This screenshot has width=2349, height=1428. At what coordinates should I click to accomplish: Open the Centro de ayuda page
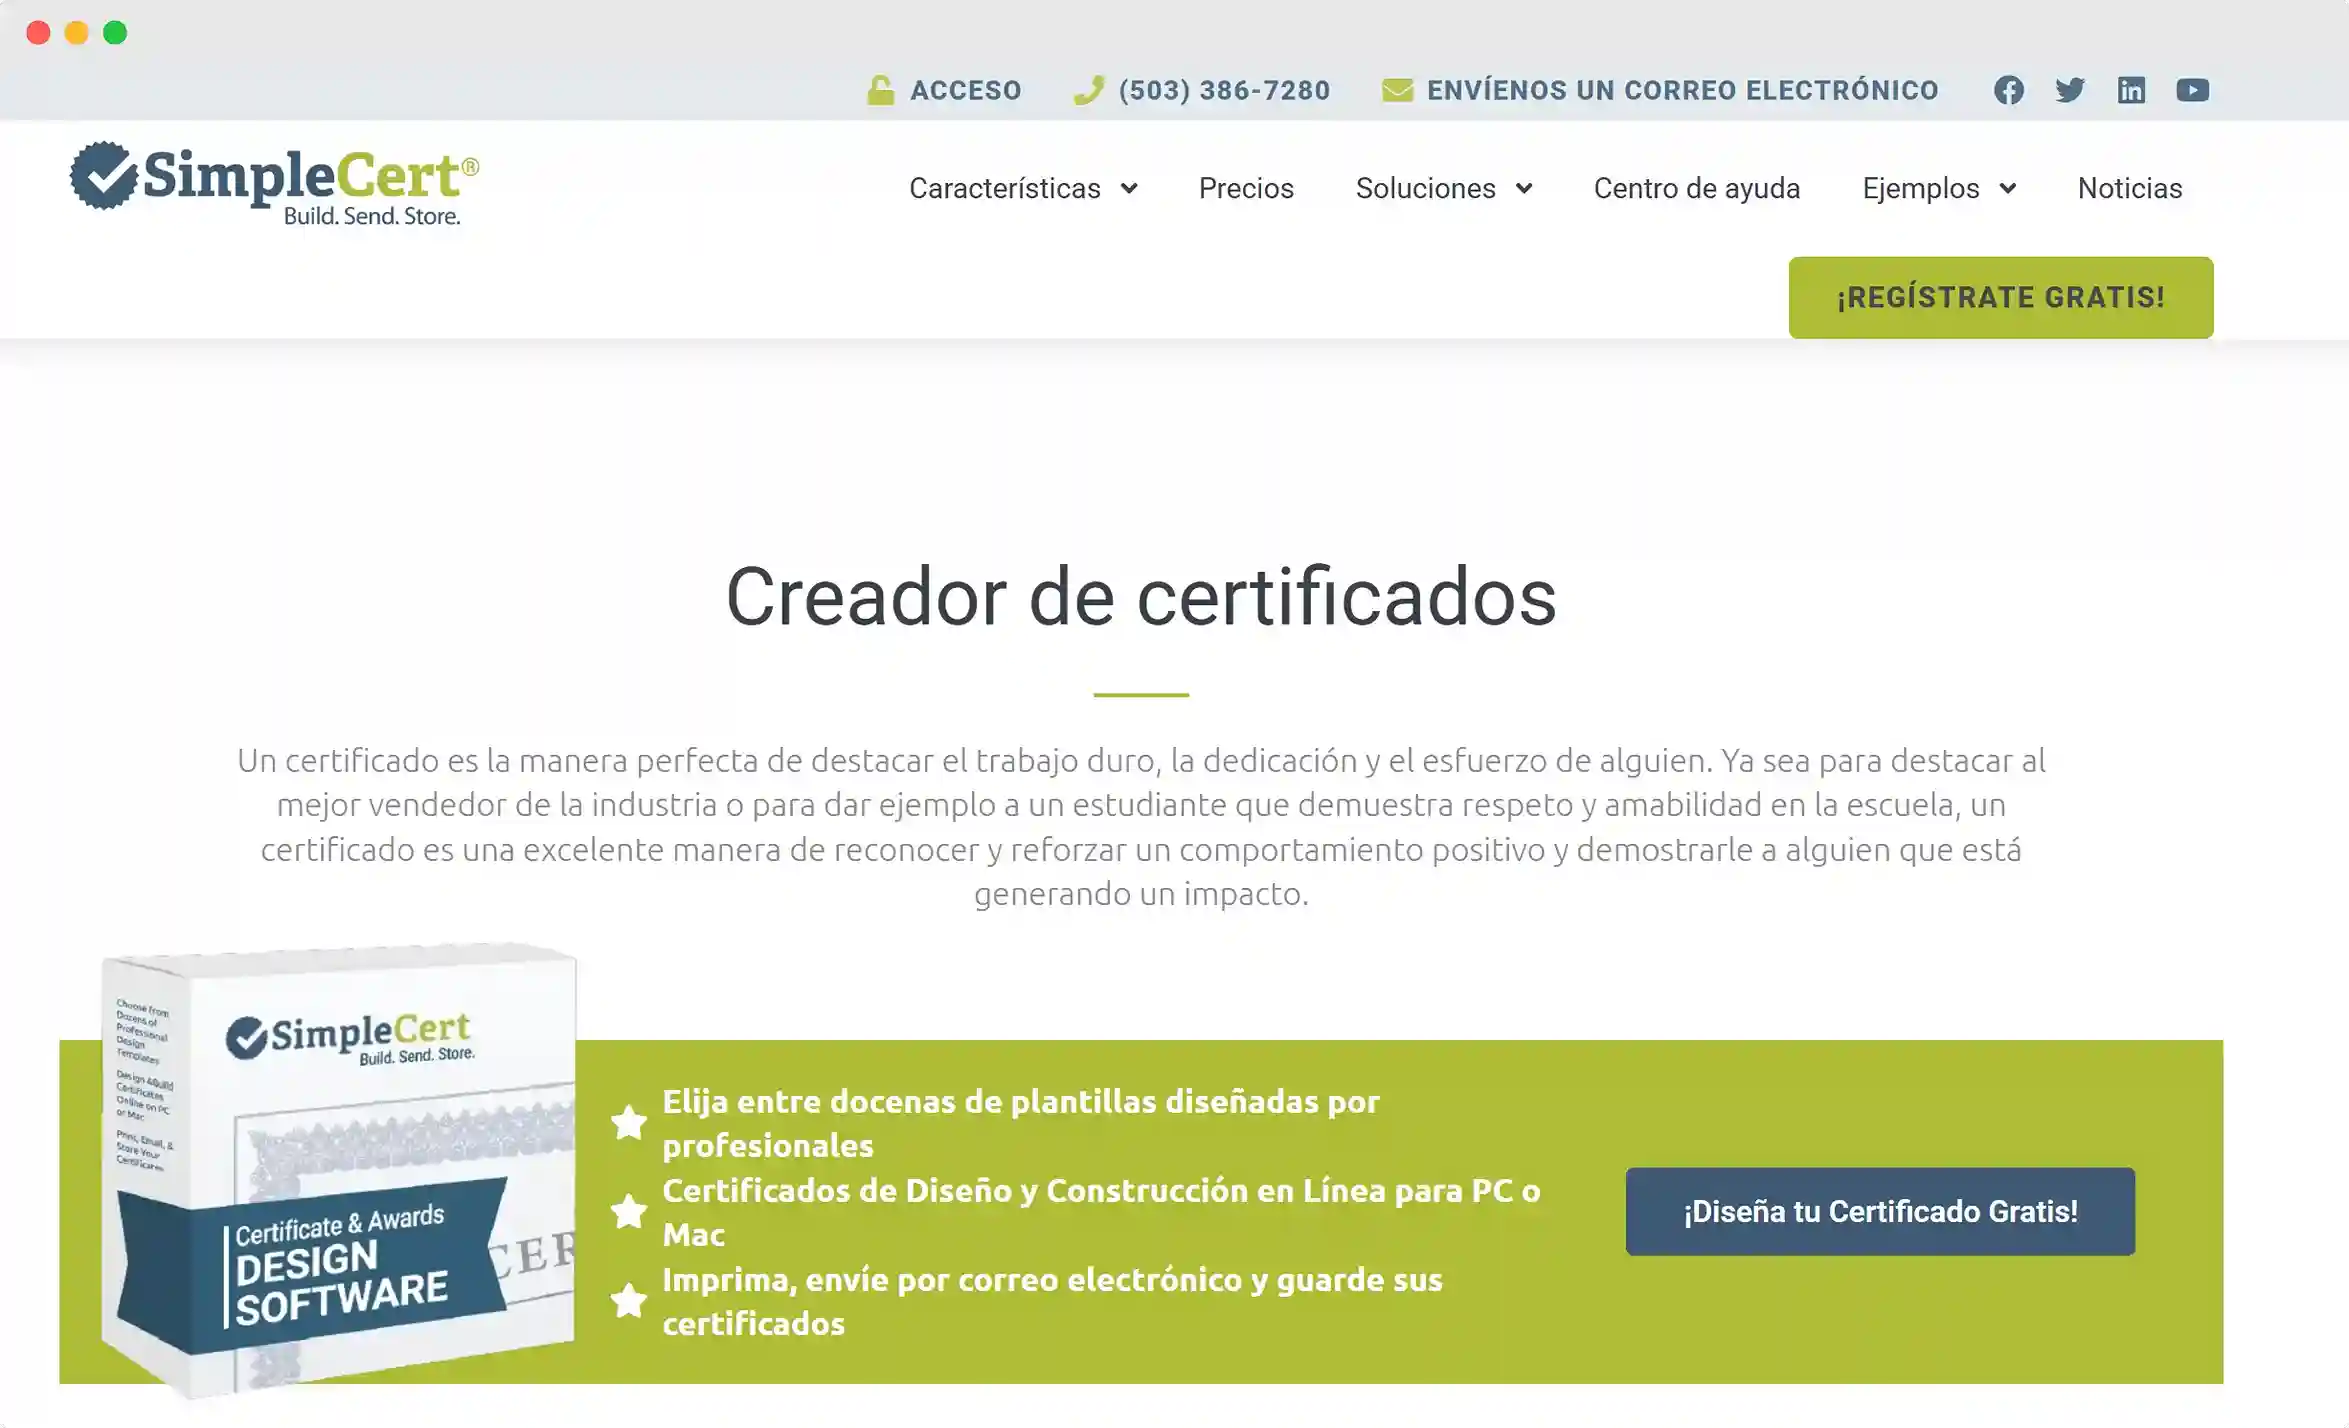pyautogui.click(x=1696, y=188)
